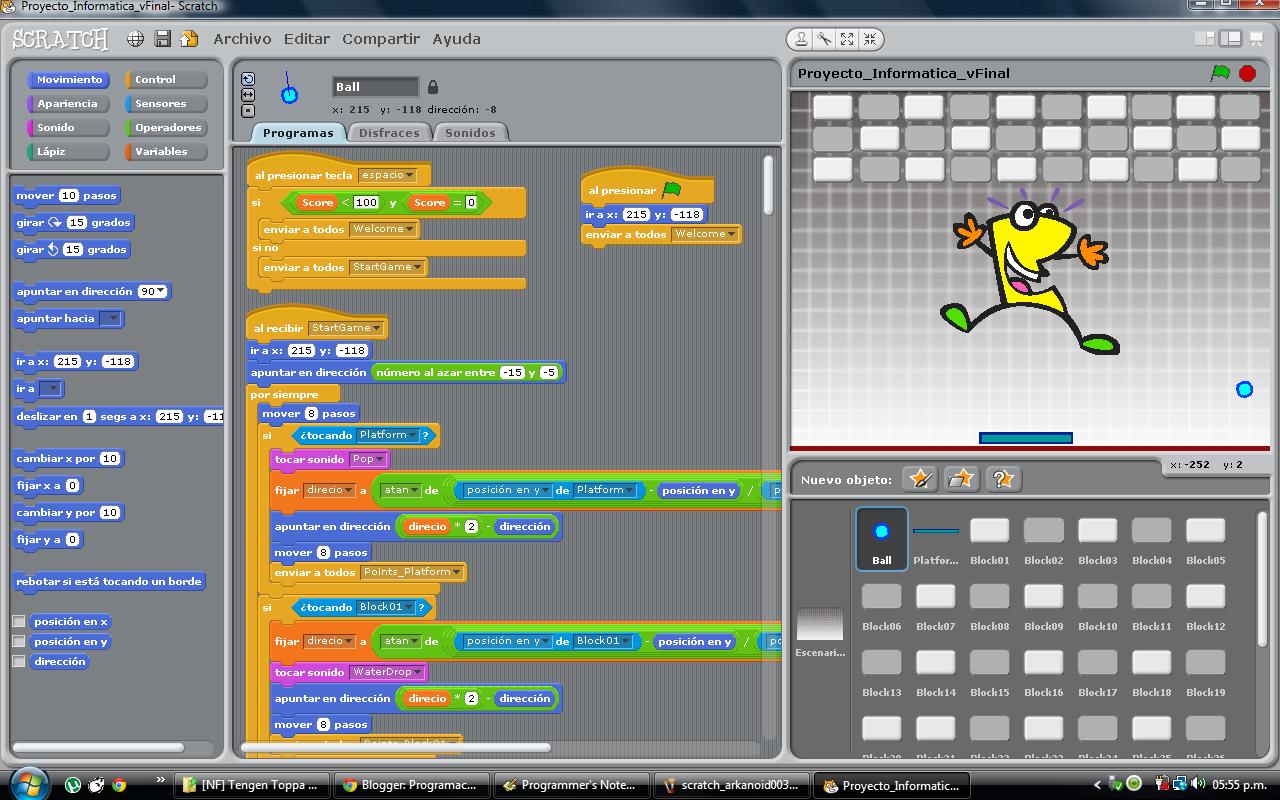Viewport: 1280px width, 800px height.
Task: Switch to the Disfraces tab
Action: point(389,131)
